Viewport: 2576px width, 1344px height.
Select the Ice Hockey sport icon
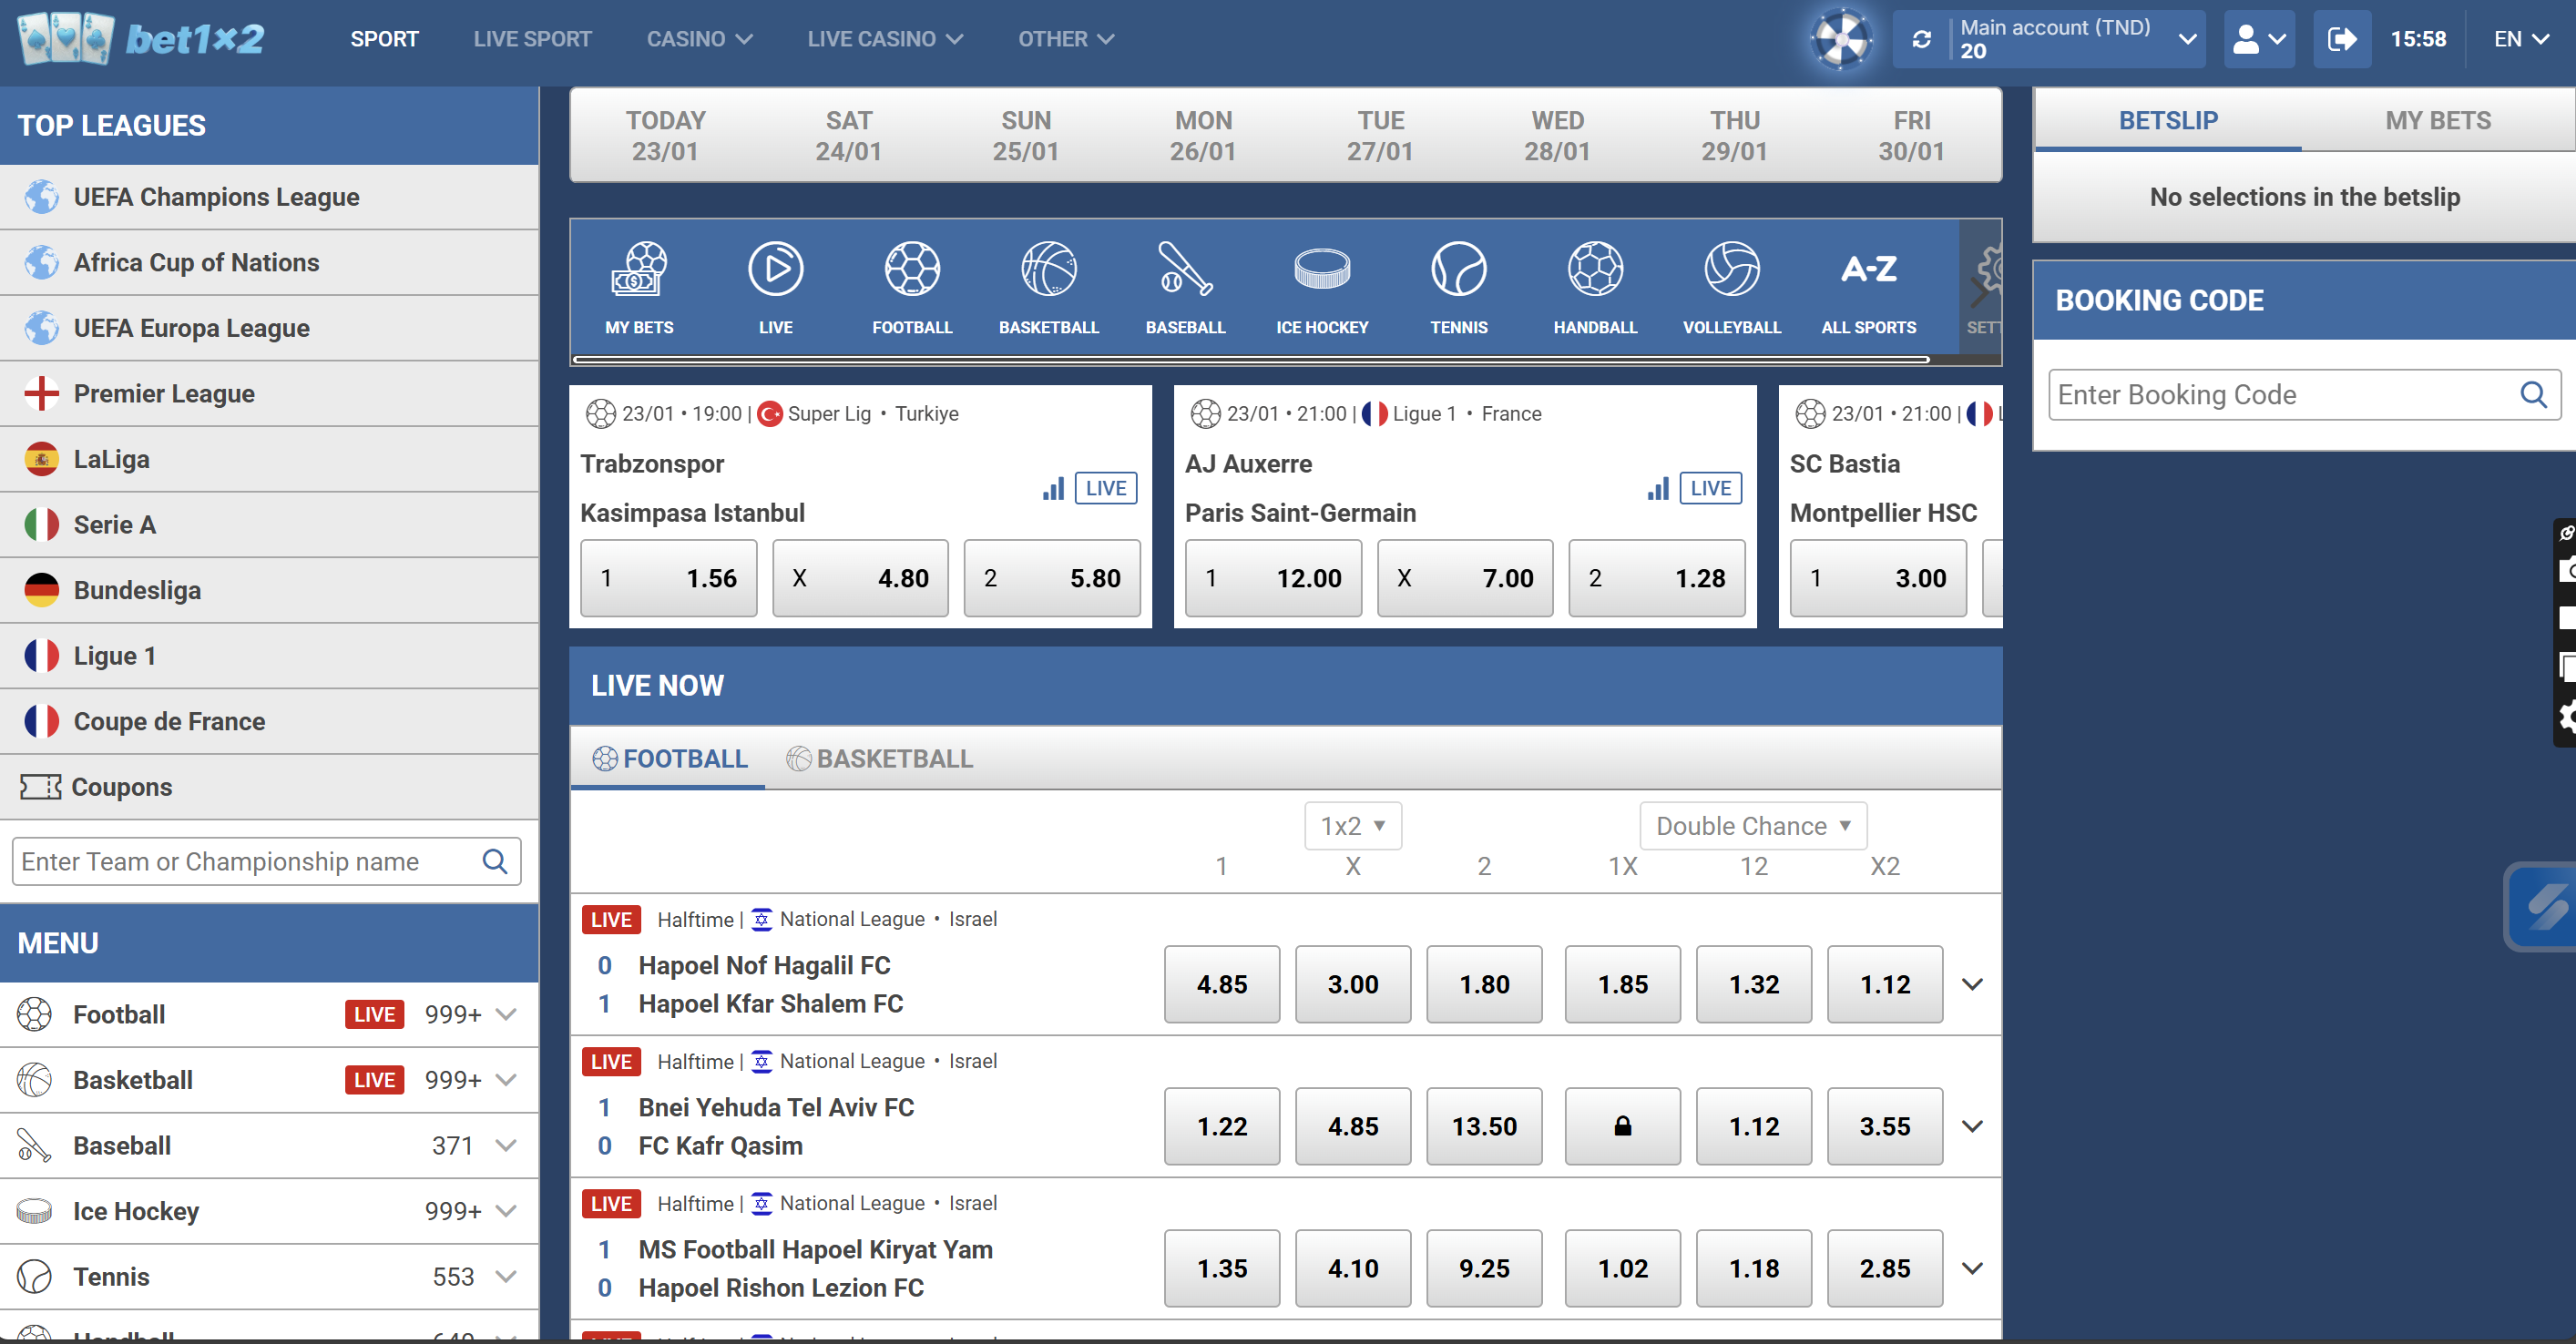click(x=1322, y=285)
